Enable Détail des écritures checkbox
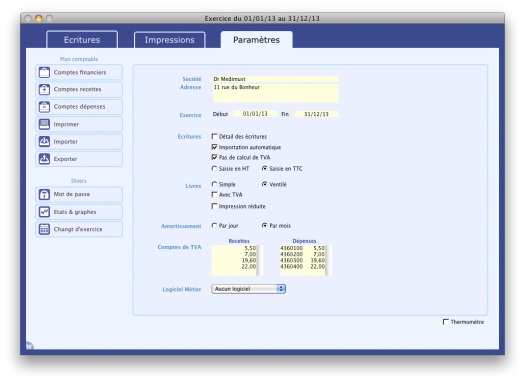The width and height of the screenshot is (525, 383). point(215,136)
